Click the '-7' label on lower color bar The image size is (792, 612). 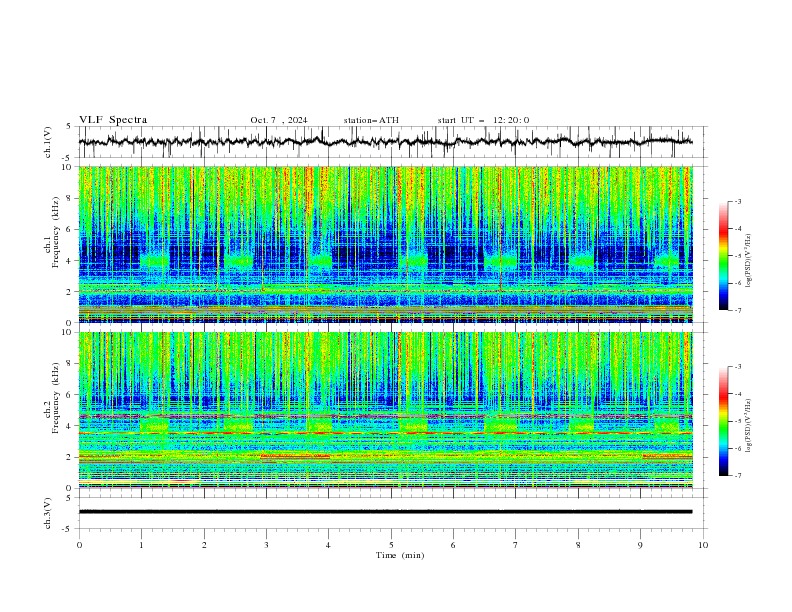[738, 476]
